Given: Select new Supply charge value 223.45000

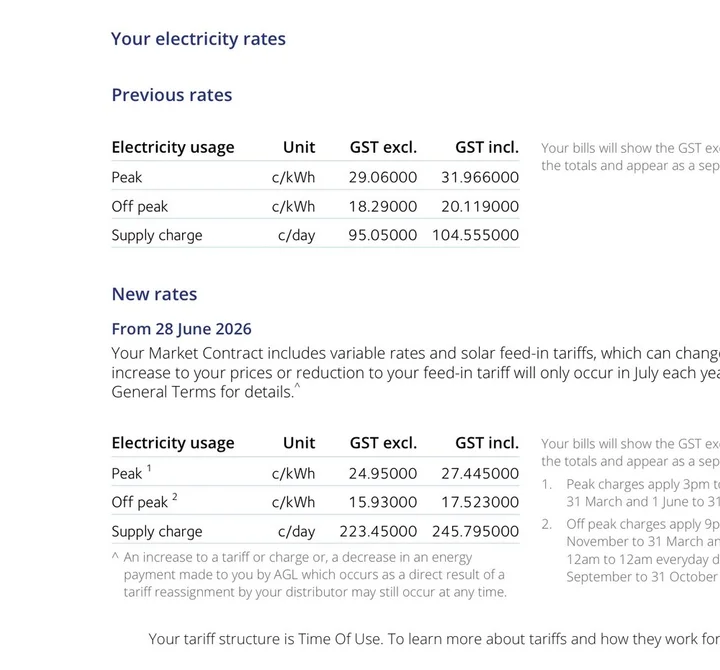Looking at the screenshot, I should pos(378,531).
